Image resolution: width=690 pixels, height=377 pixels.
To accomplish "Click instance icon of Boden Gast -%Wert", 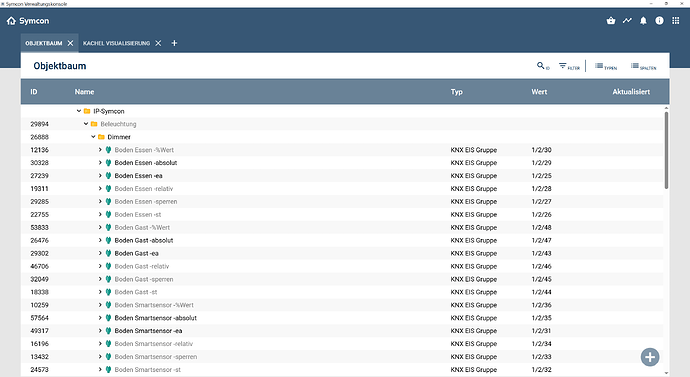I will (108, 227).
